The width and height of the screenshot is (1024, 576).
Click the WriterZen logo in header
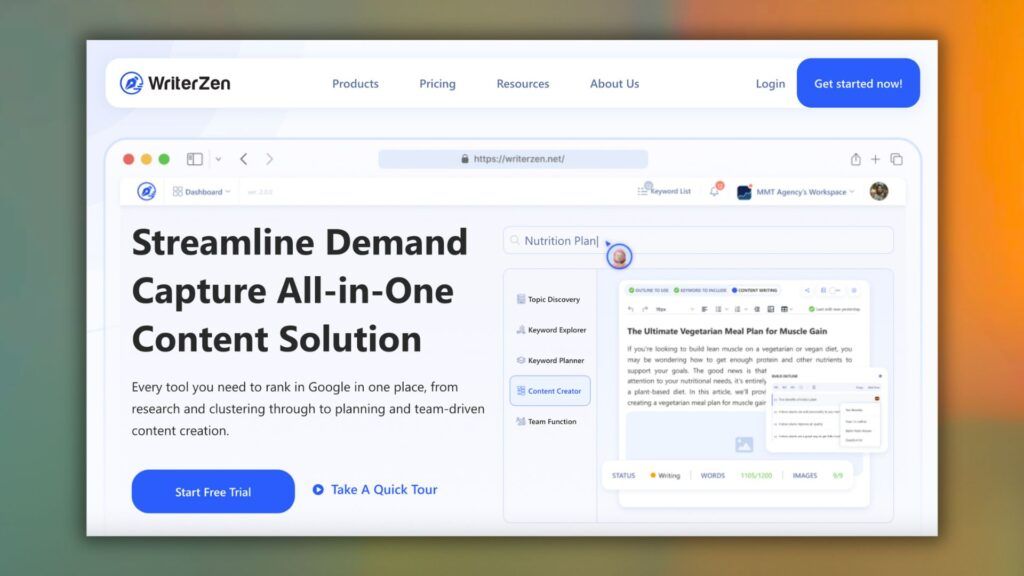coord(175,83)
